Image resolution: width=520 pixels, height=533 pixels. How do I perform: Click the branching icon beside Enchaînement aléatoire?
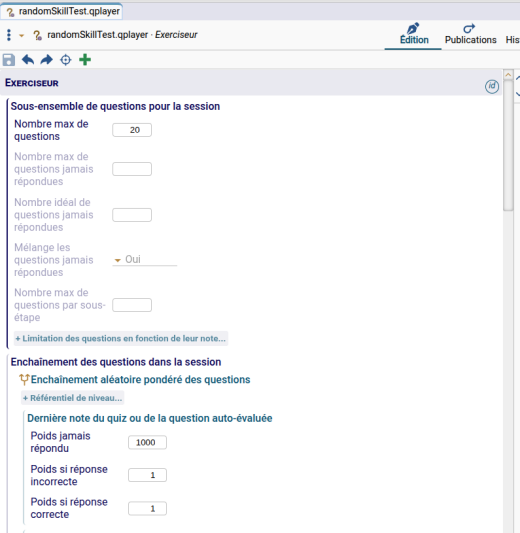coord(24,380)
